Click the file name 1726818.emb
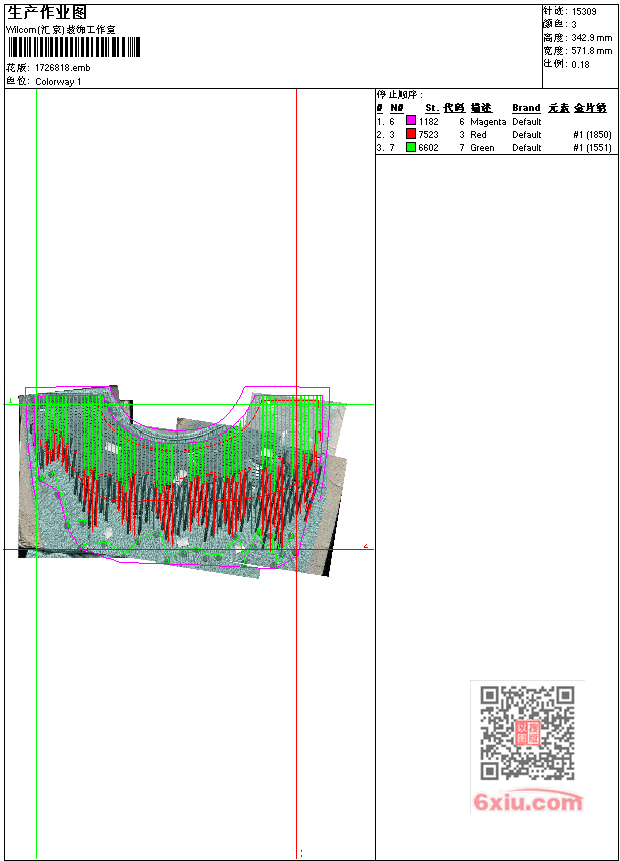This screenshot has width=620, height=861. 62,68
